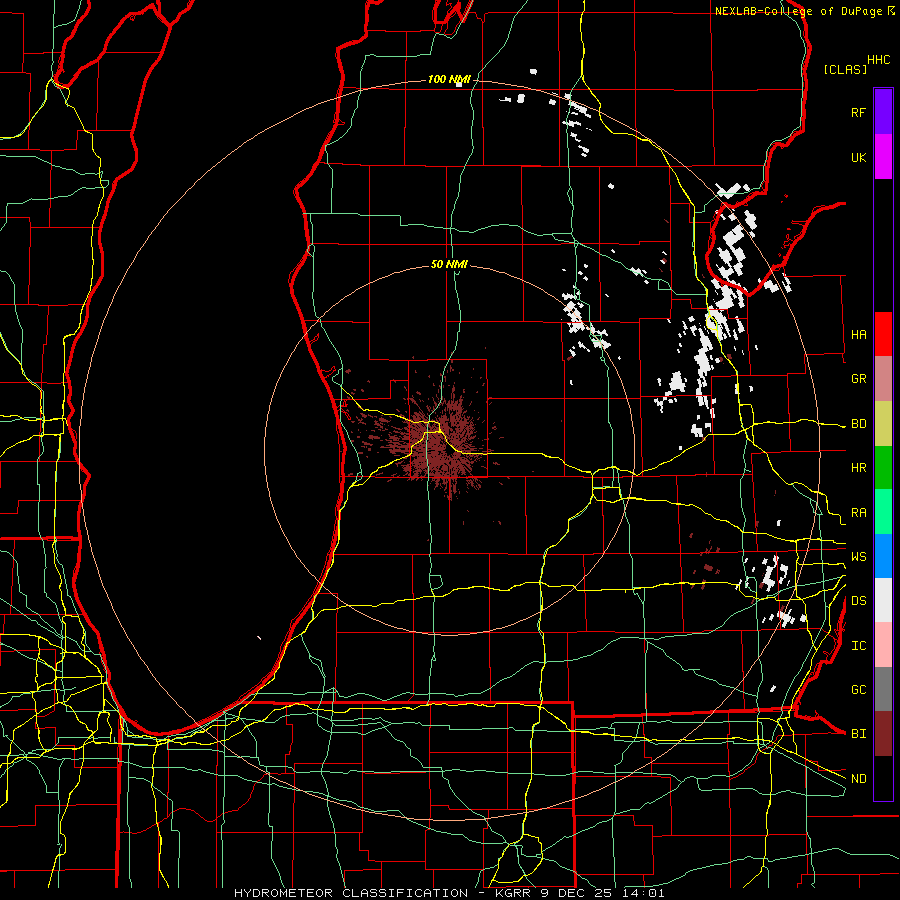
Task: Click the 'HR' legend label
Action: (x=859, y=468)
